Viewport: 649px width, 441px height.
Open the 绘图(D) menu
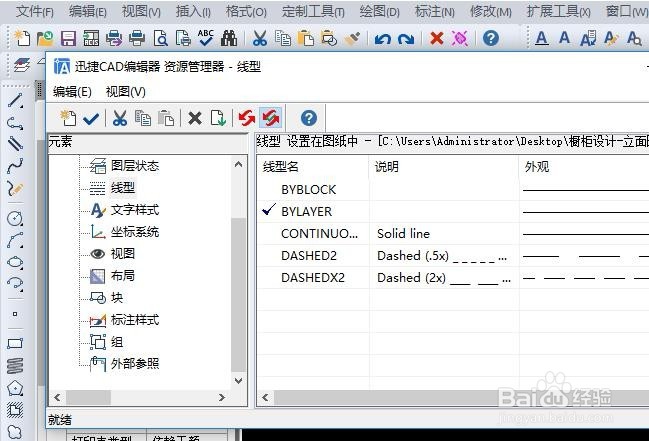380,12
